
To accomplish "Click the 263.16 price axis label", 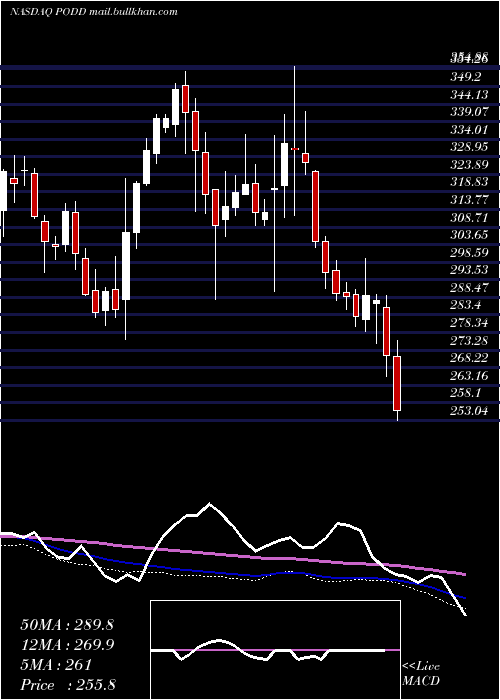I will pyautogui.click(x=469, y=376).
